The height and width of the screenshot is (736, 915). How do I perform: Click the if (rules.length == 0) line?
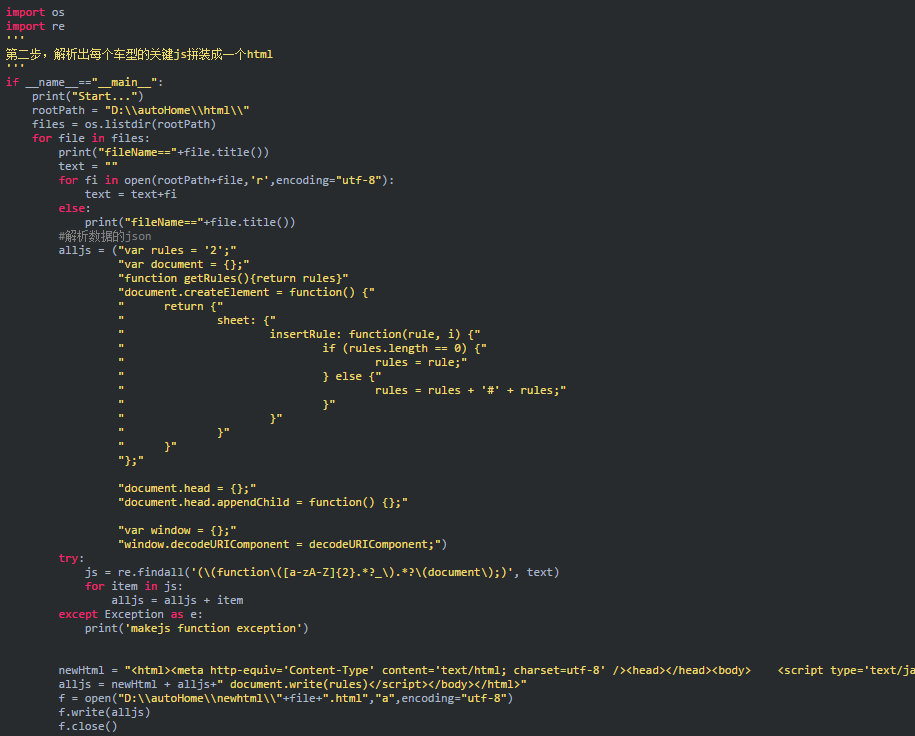tap(302, 348)
